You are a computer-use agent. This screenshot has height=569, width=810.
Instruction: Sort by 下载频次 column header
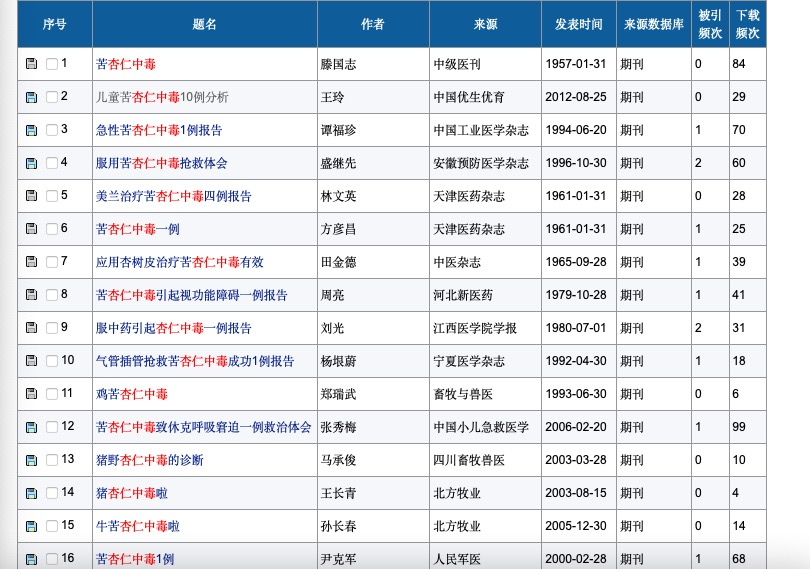[747, 24]
